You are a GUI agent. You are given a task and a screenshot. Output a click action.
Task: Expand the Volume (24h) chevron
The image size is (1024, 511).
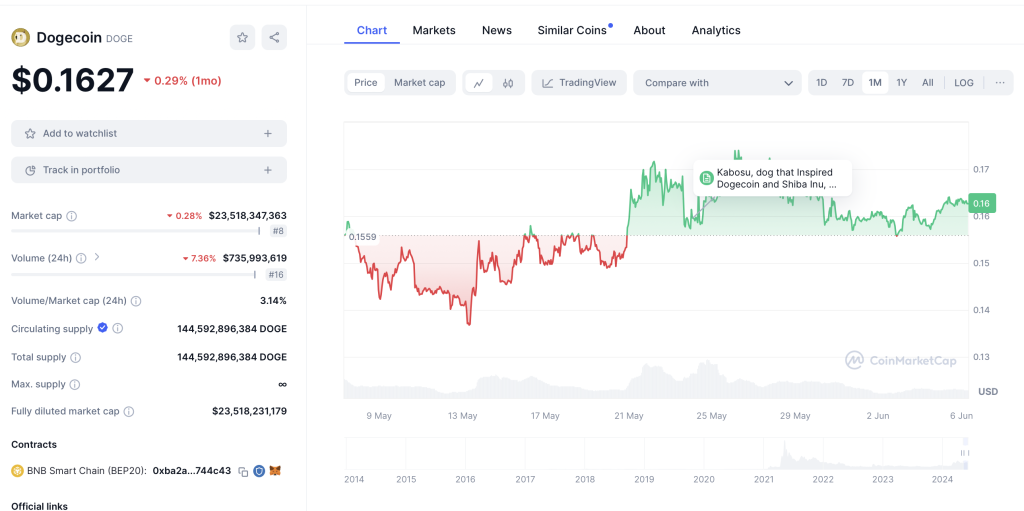(97, 257)
